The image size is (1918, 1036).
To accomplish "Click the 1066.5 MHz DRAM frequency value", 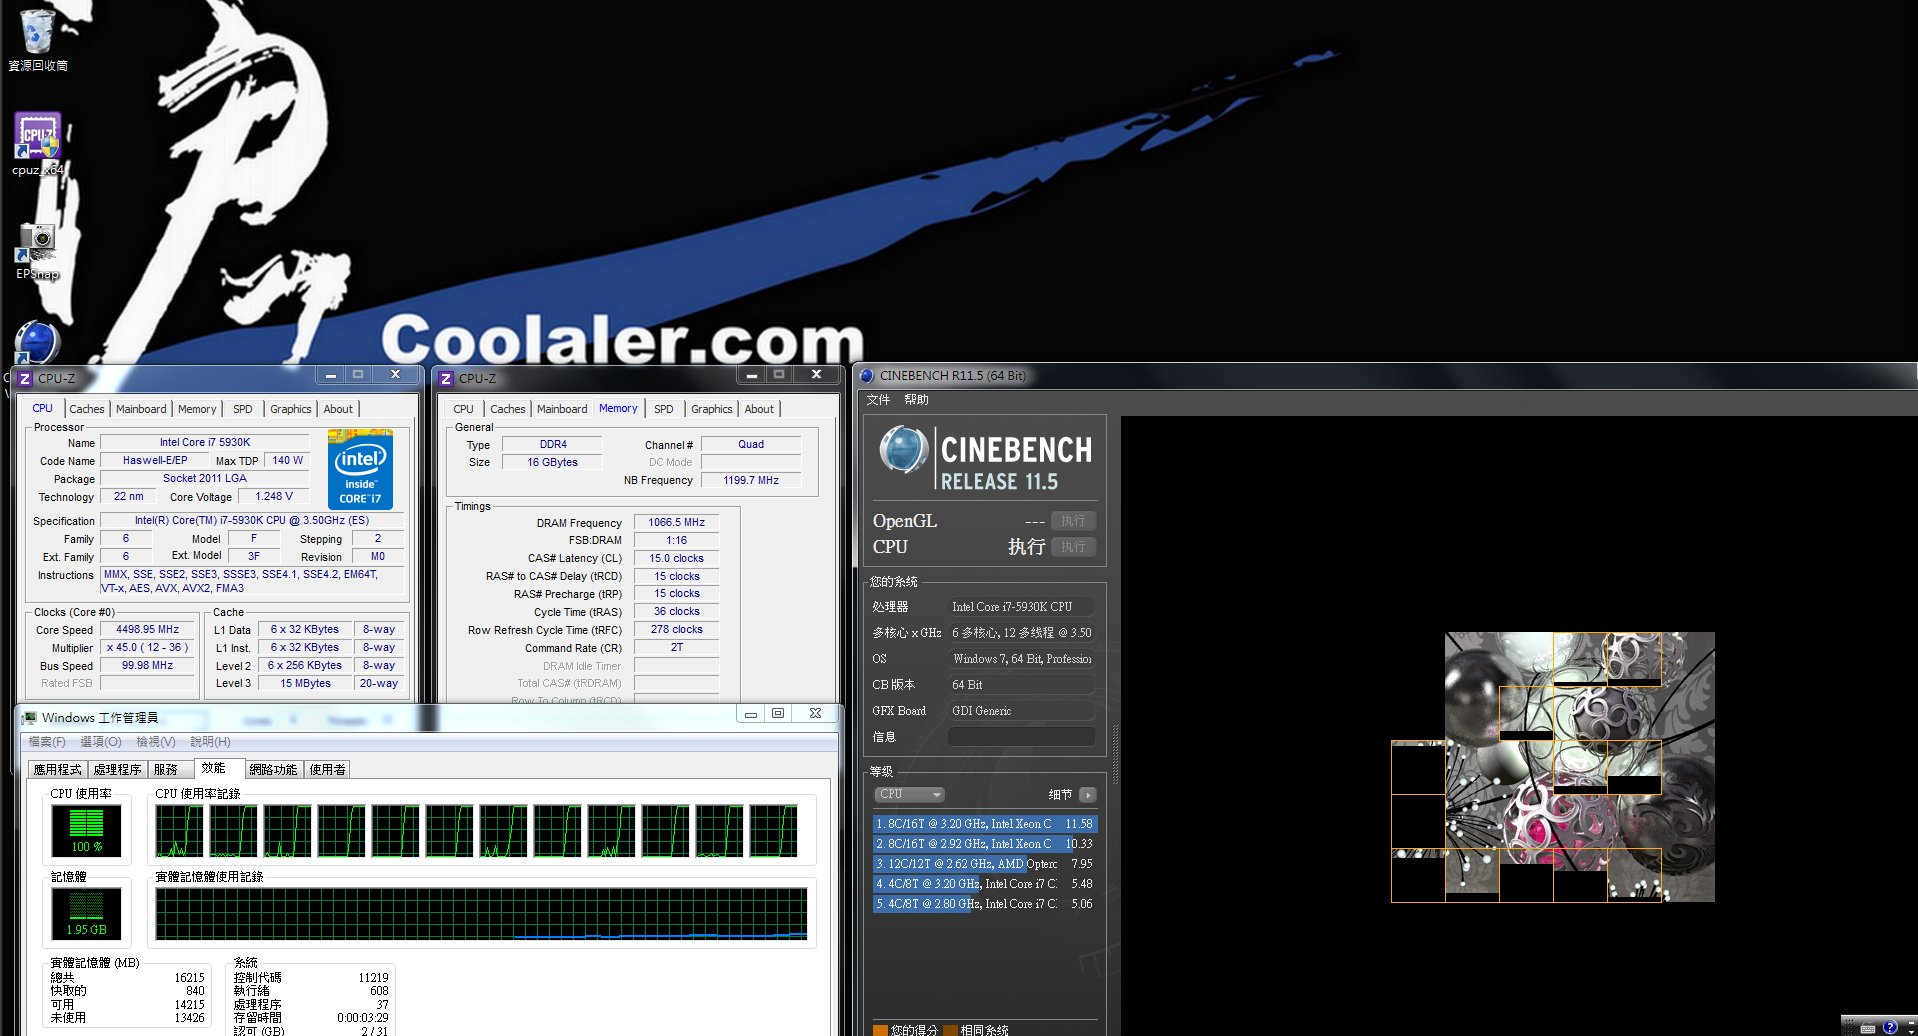I will [x=677, y=523].
